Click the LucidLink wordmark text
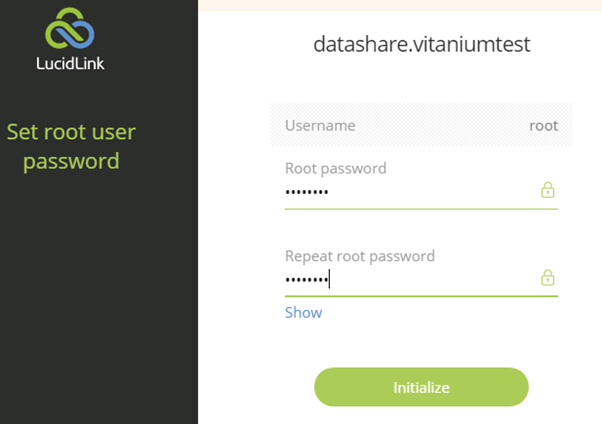Image resolution: width=602 pixels, height=424 pixels. (x=70, y=64)
